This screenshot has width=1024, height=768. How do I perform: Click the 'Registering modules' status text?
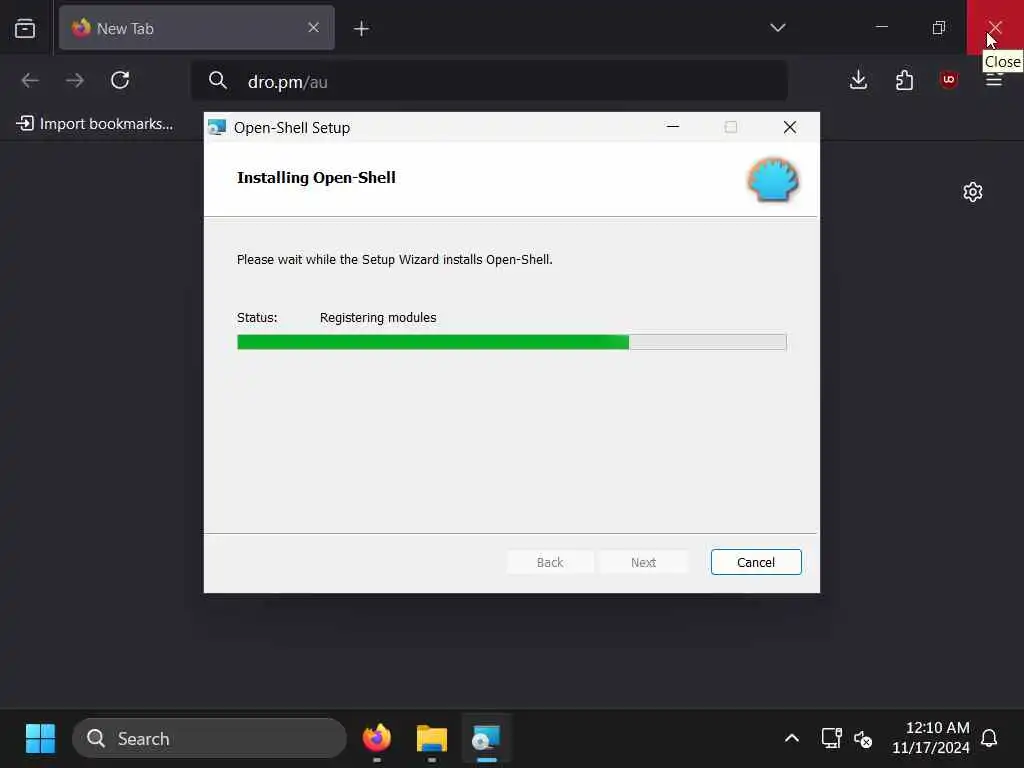click(378, 317)
